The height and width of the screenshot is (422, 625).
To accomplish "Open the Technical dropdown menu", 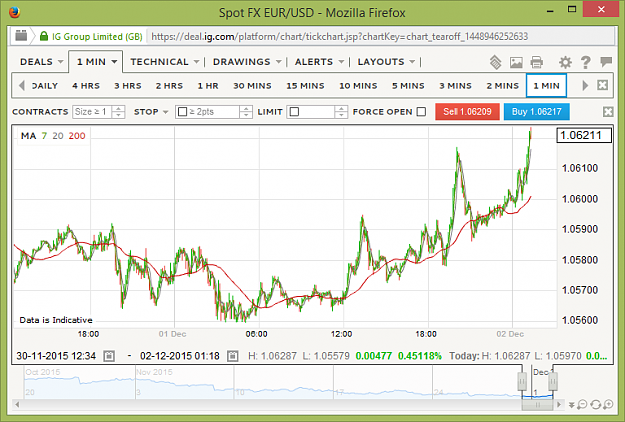I will tap(165, 62).
